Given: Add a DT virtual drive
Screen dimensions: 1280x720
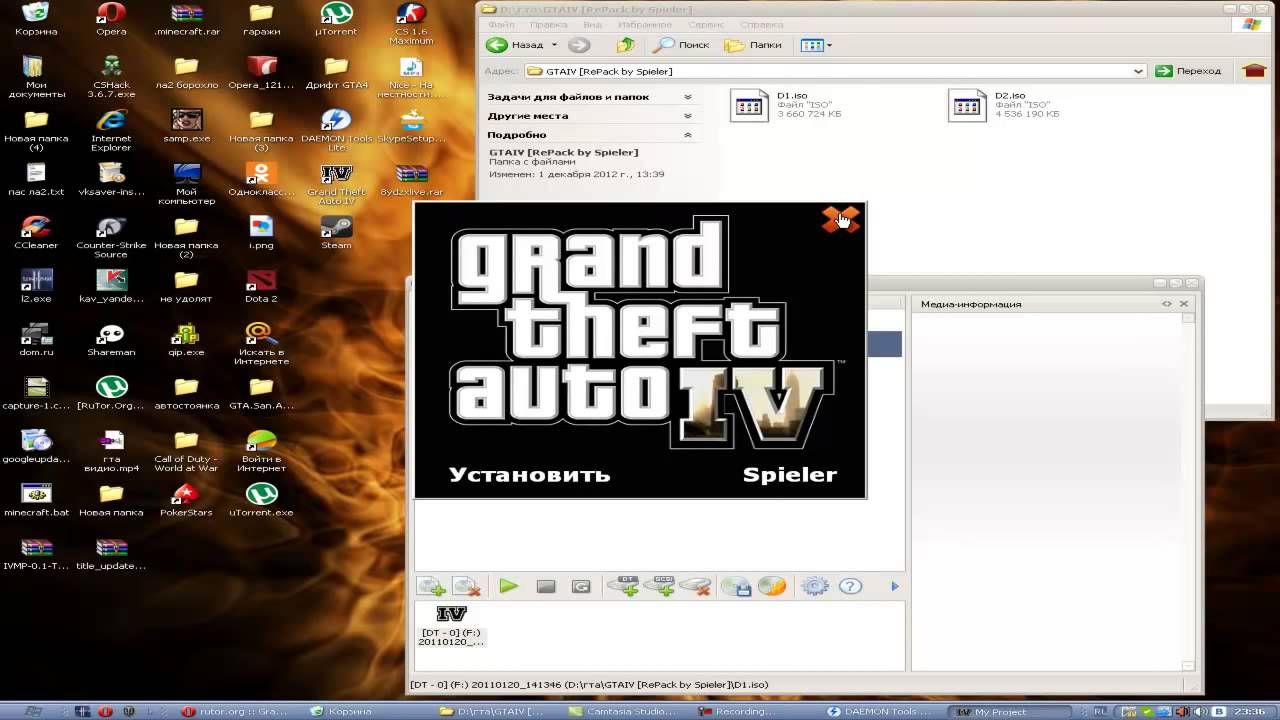Looking at the screenshot, I should (624, 587).
